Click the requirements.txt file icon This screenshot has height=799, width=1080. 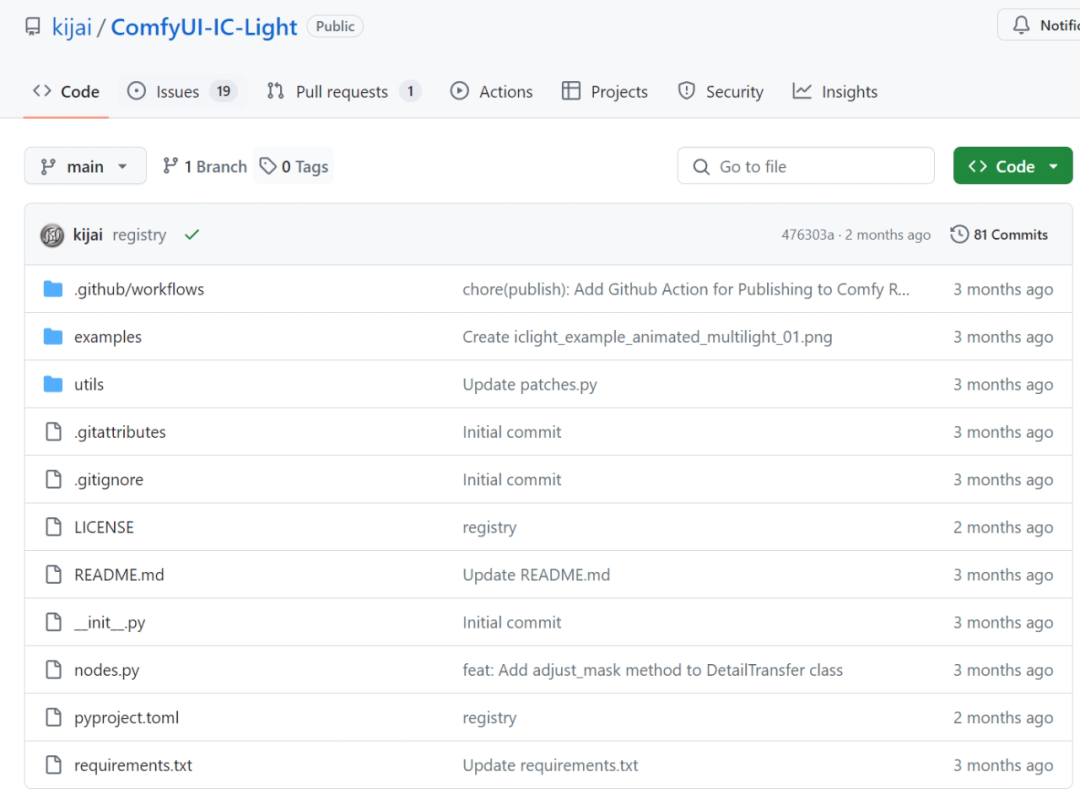pyautogui.click(x=53, y=765)
